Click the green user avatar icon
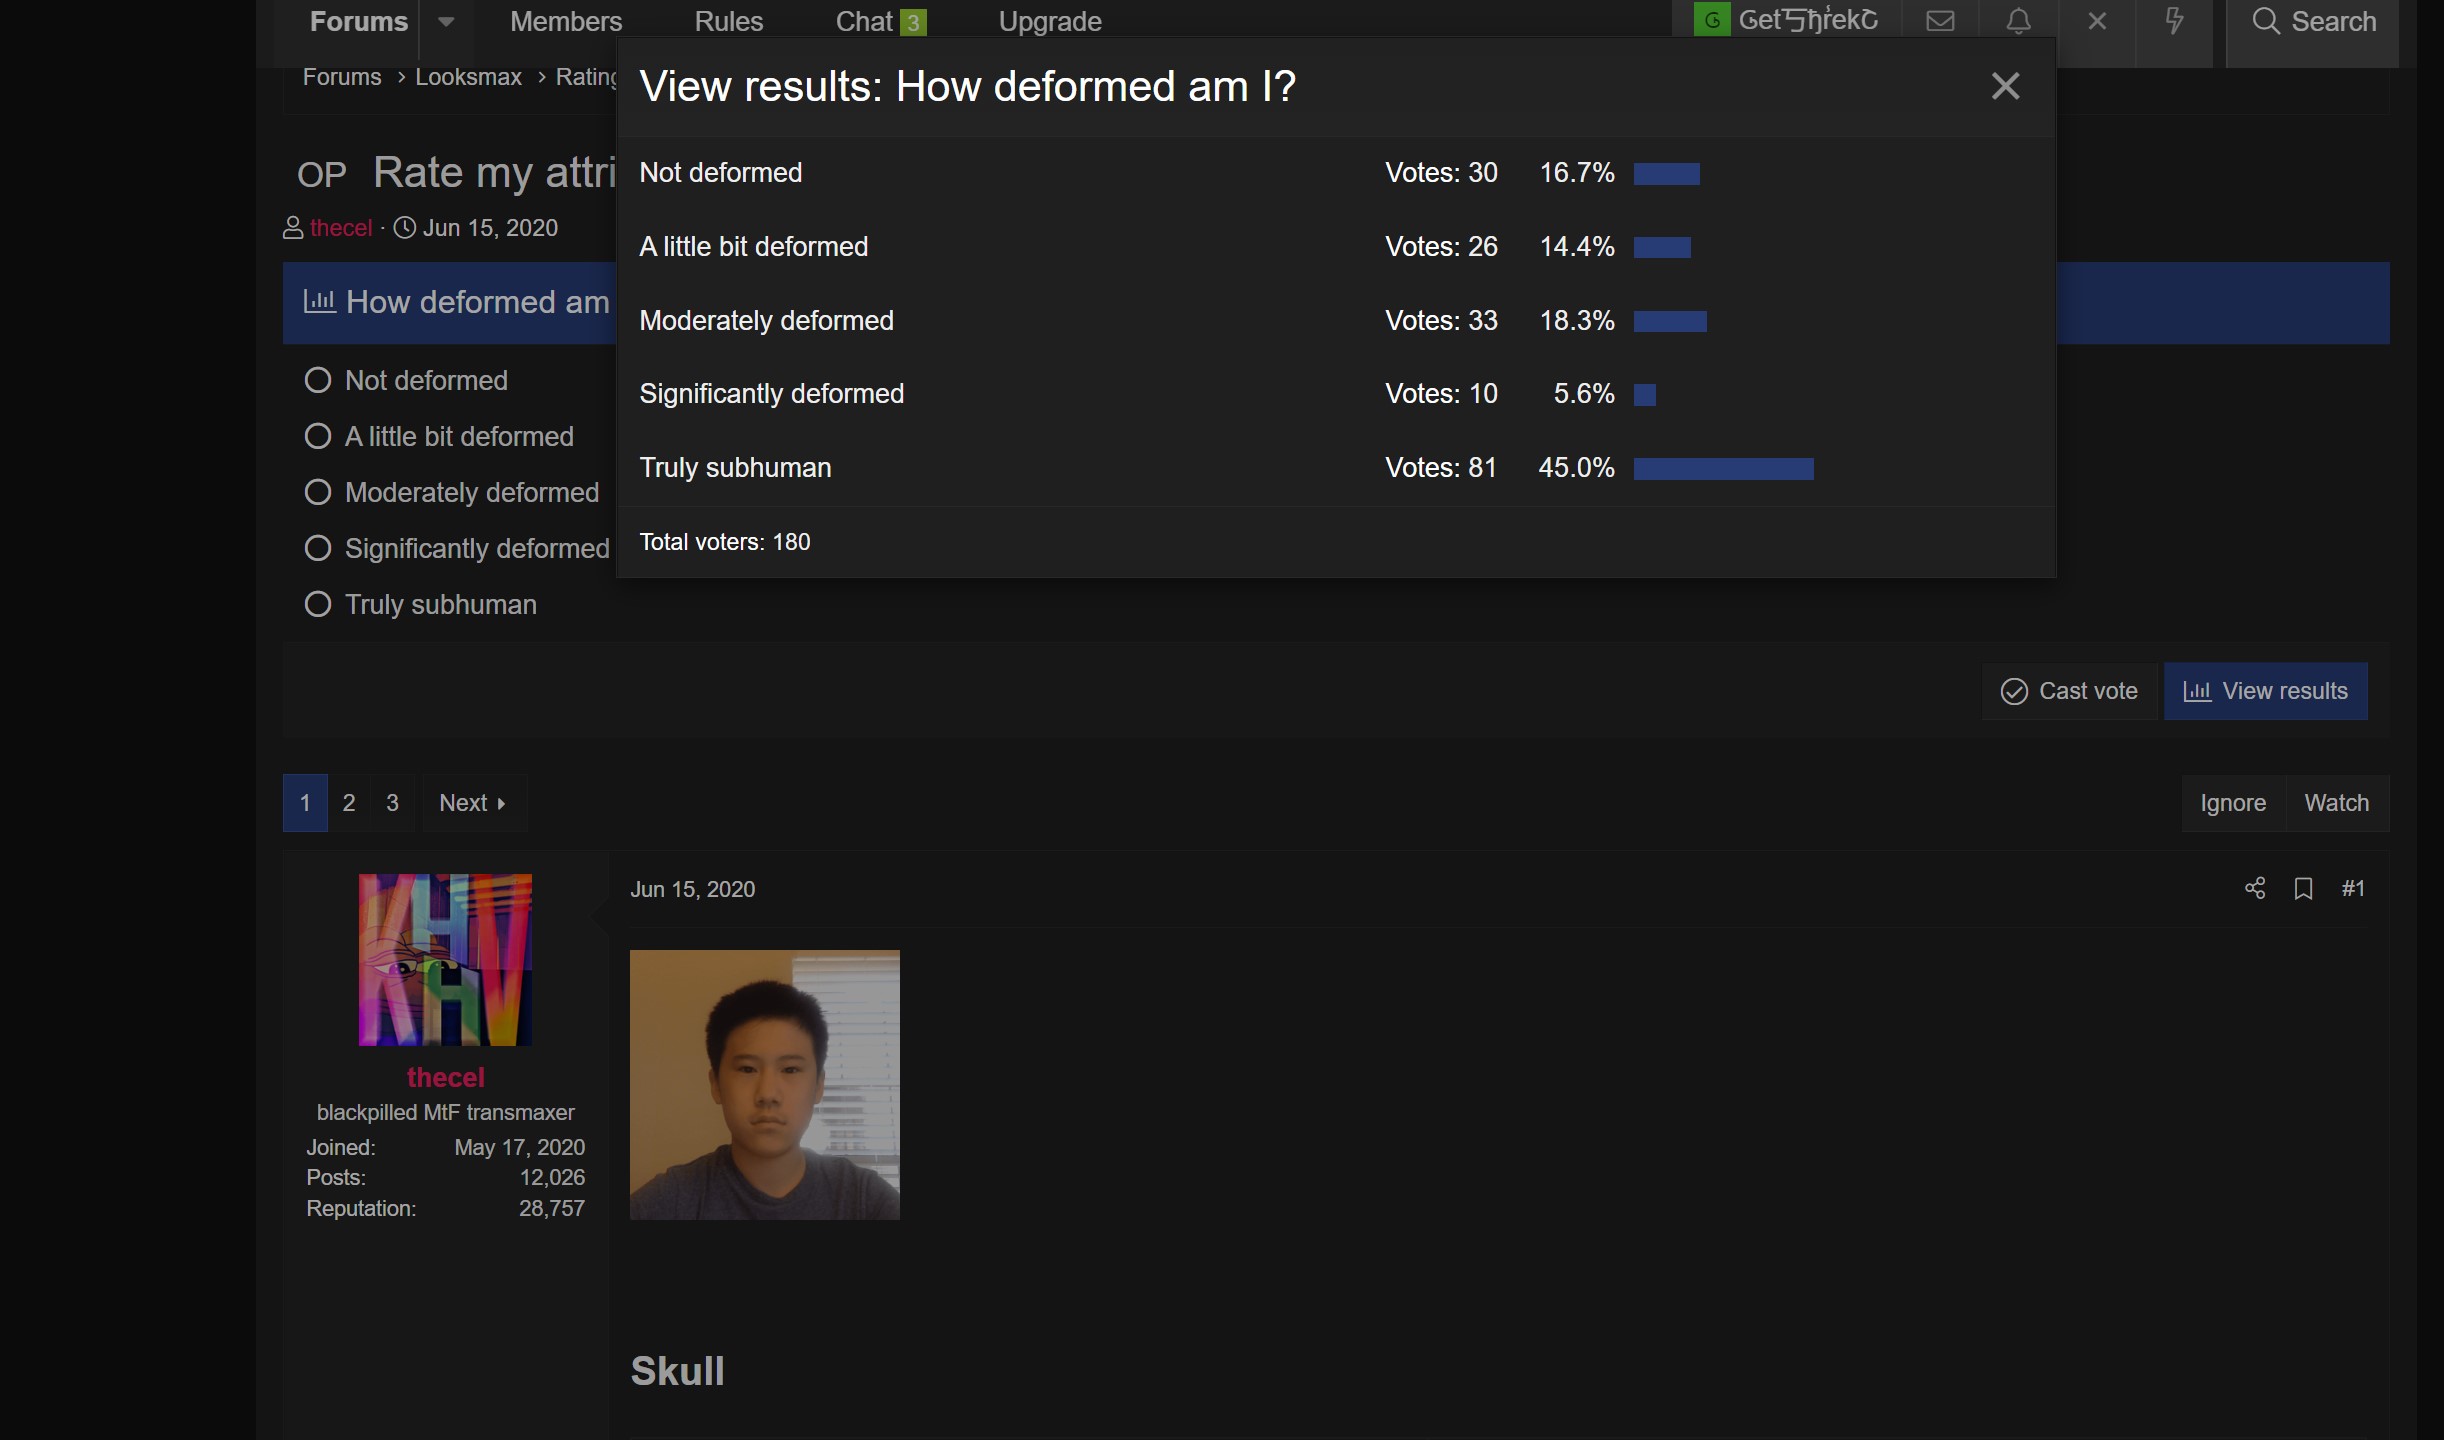The height and width of the screenshot is (1440, 2444). pos(1712,19)
